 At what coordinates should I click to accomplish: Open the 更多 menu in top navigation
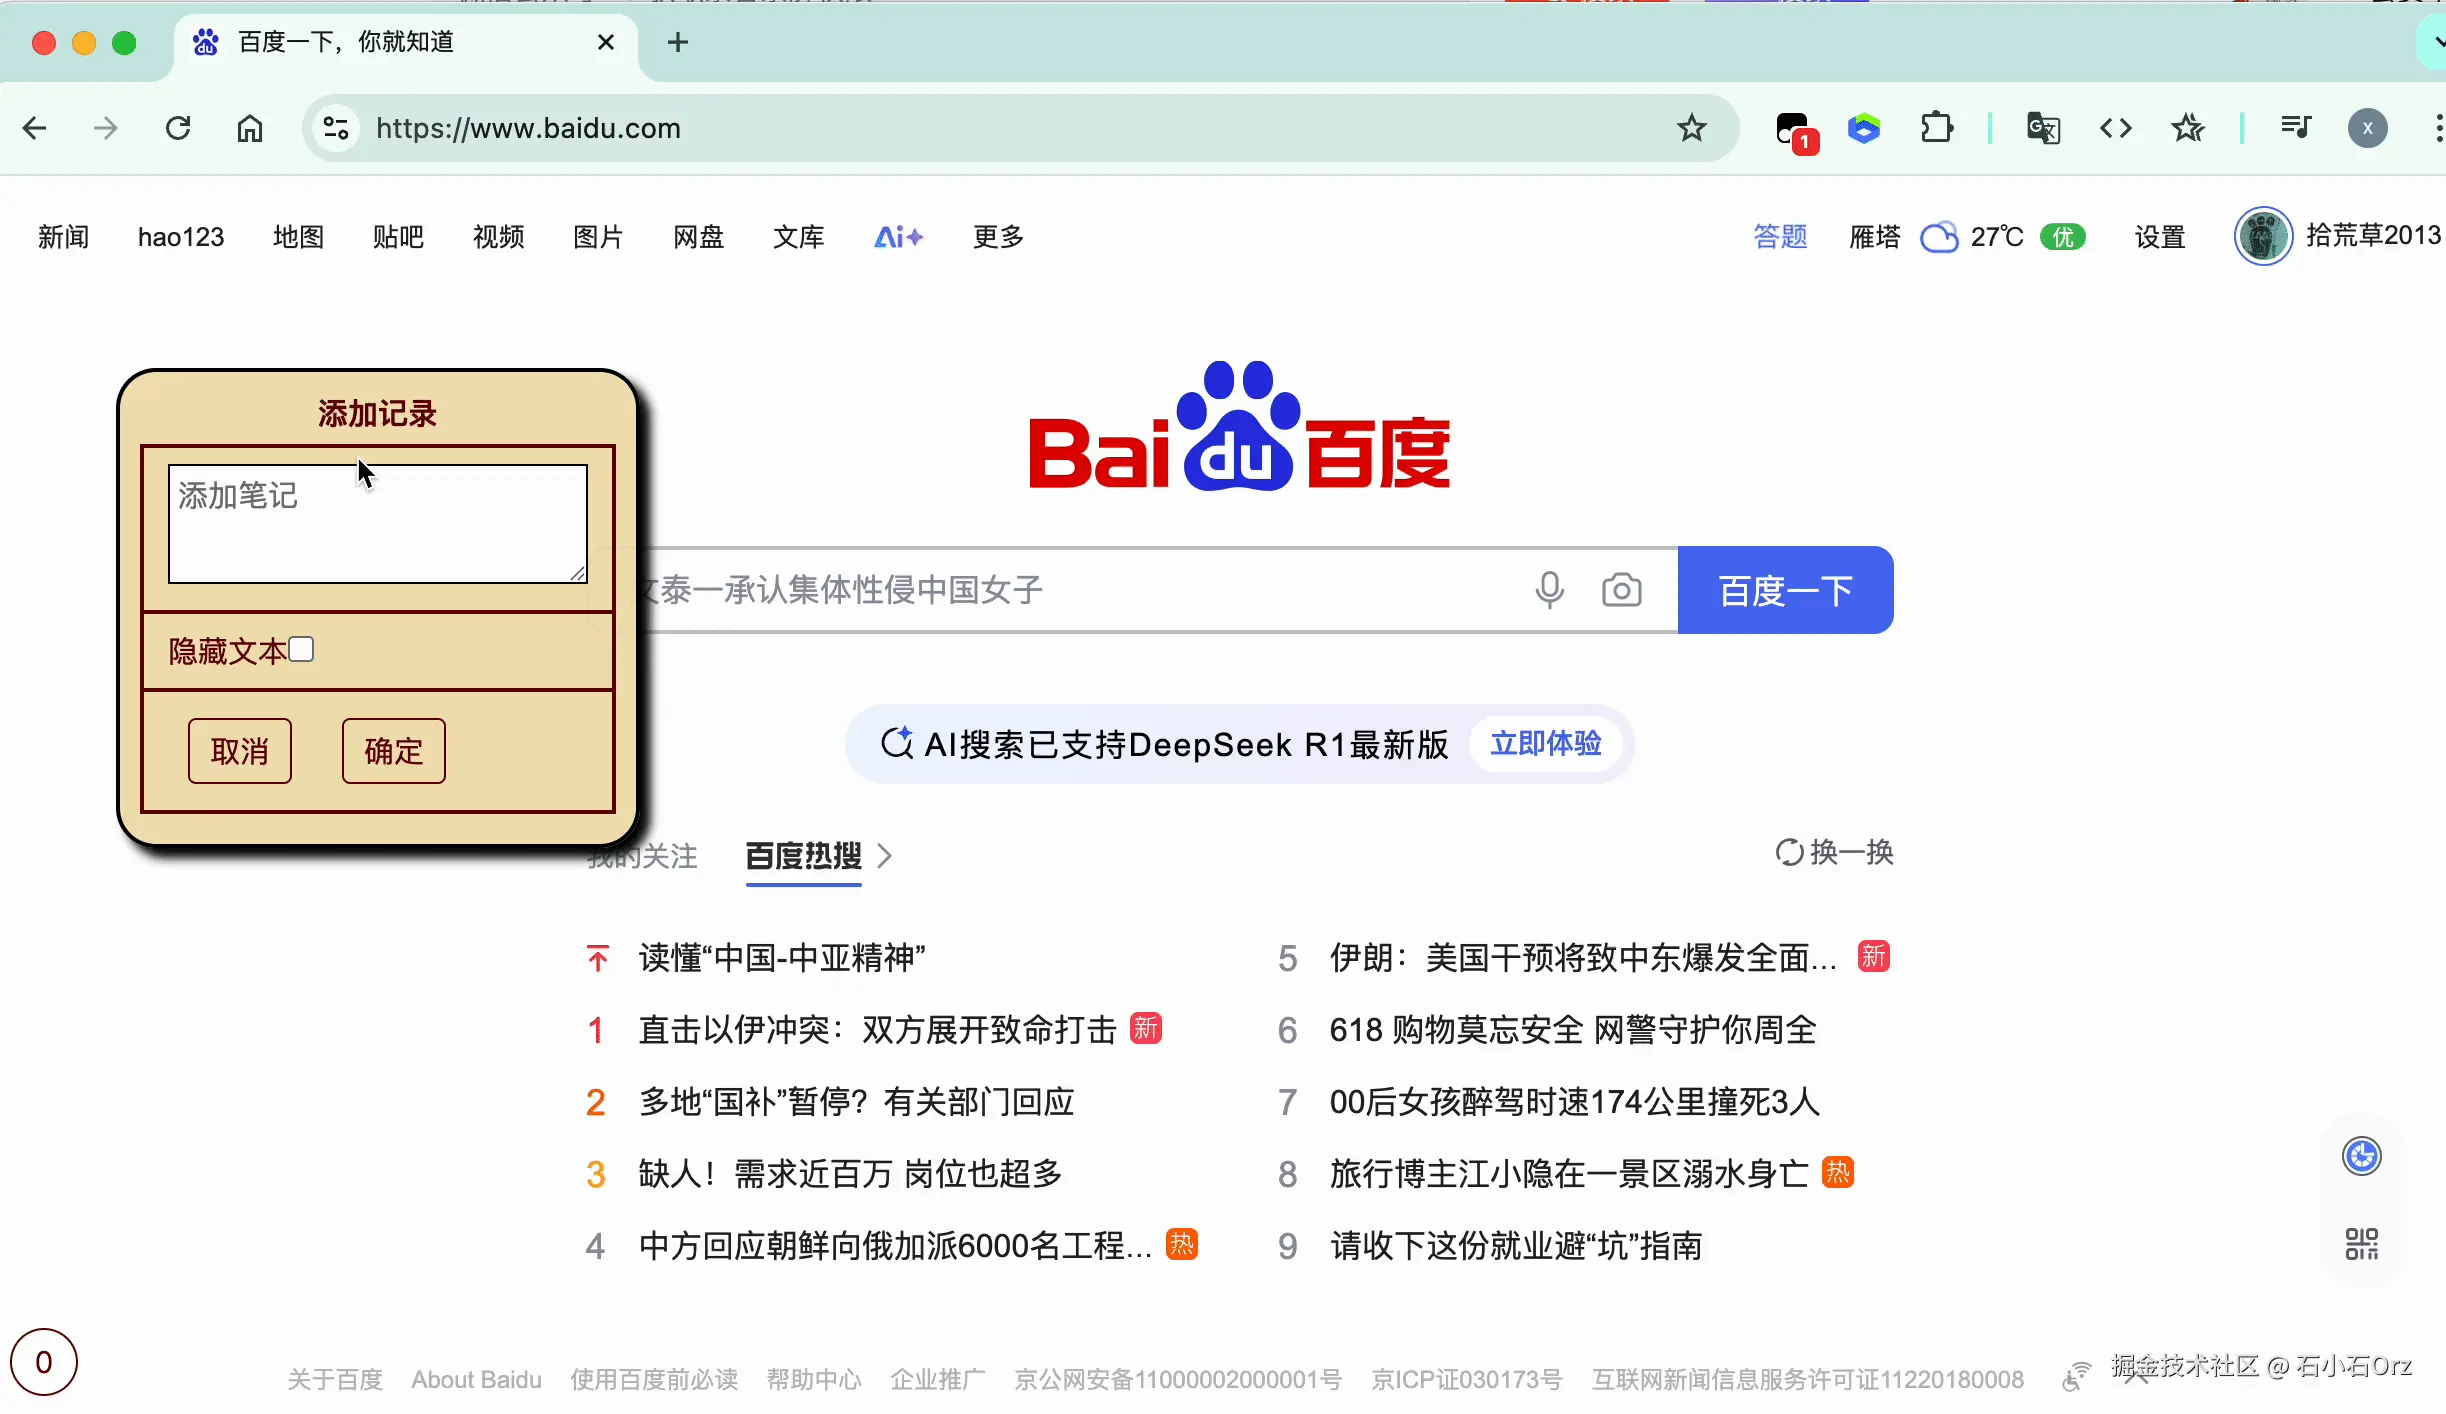tap(998, 237)
